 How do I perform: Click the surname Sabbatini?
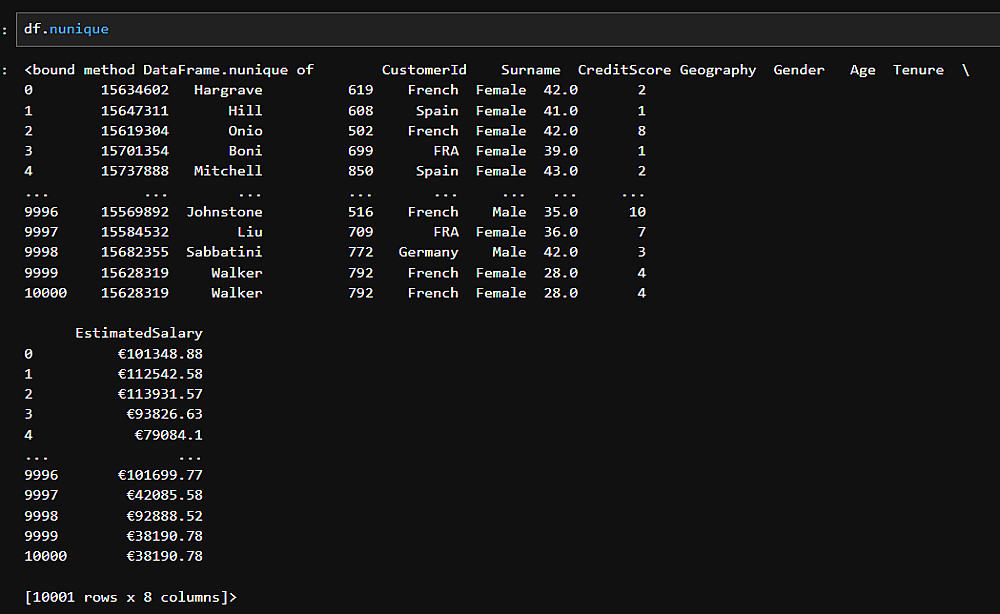pos(224,252)
